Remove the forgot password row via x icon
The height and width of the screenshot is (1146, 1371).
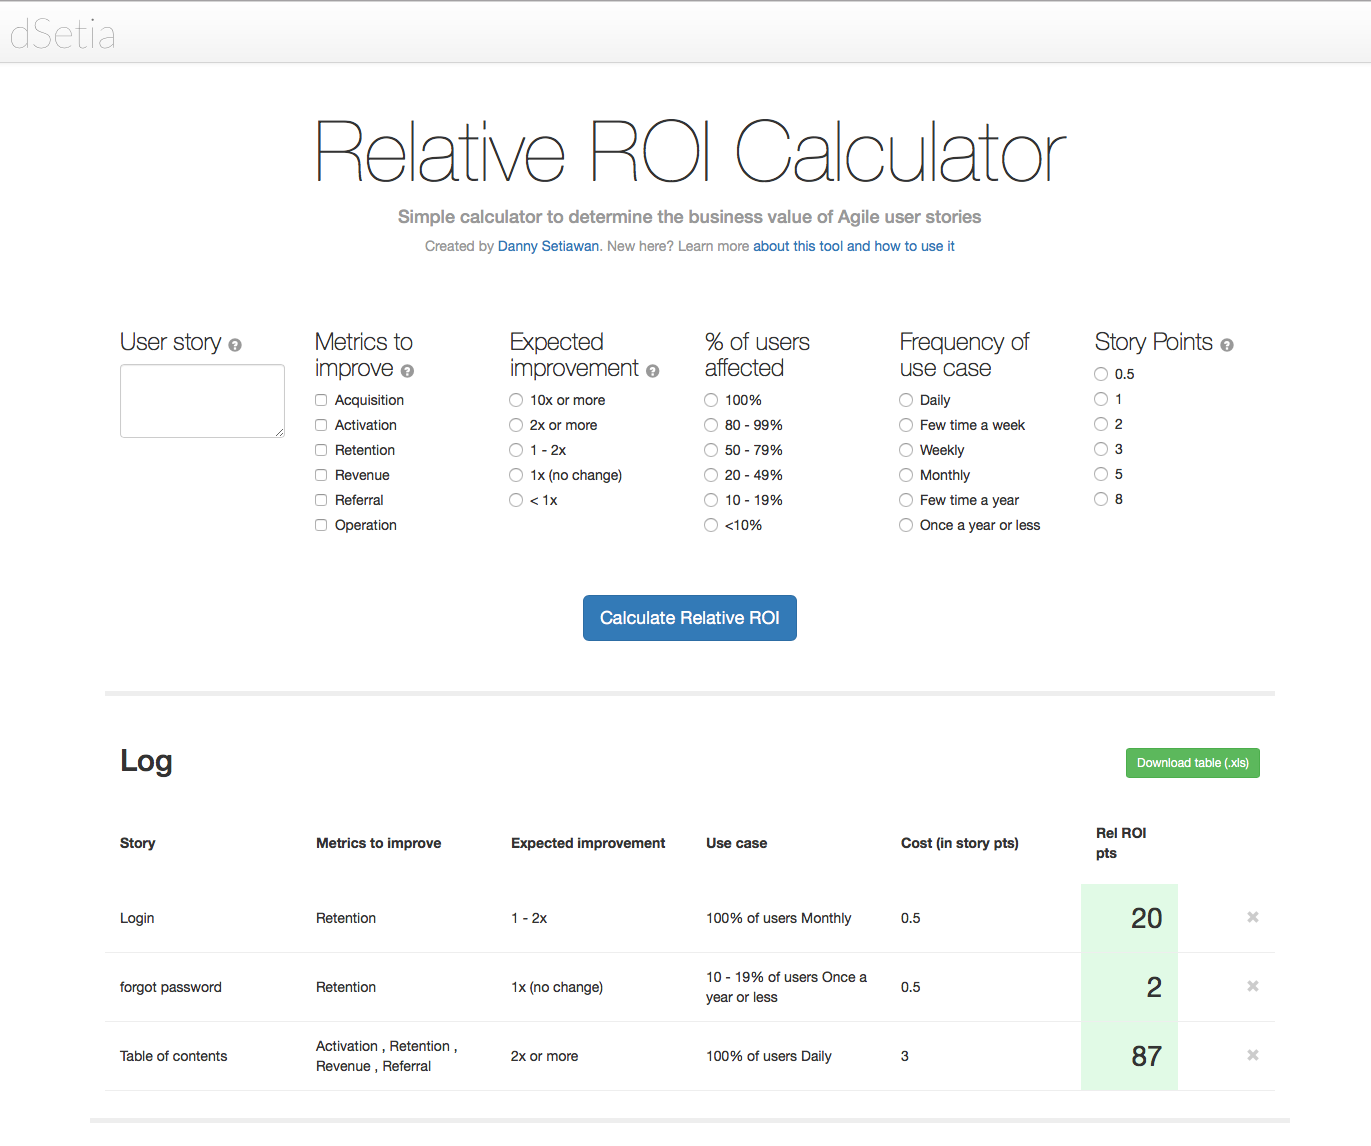click(x=1253, y=986)
